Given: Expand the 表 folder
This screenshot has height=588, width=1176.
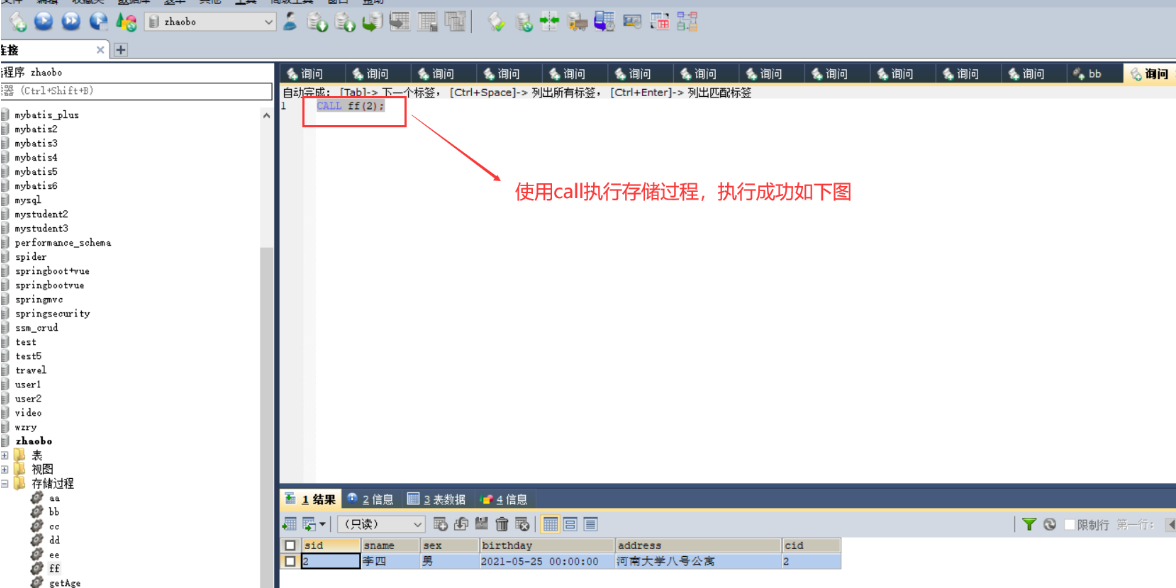Looking at the screenshot, I should click(4, 455).
